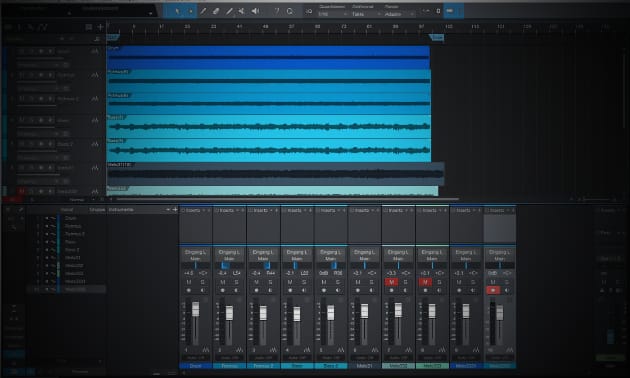This screenshot has height=378, width=630.
Task: Click the Melo21 channel name label
Action: point(364,366)
